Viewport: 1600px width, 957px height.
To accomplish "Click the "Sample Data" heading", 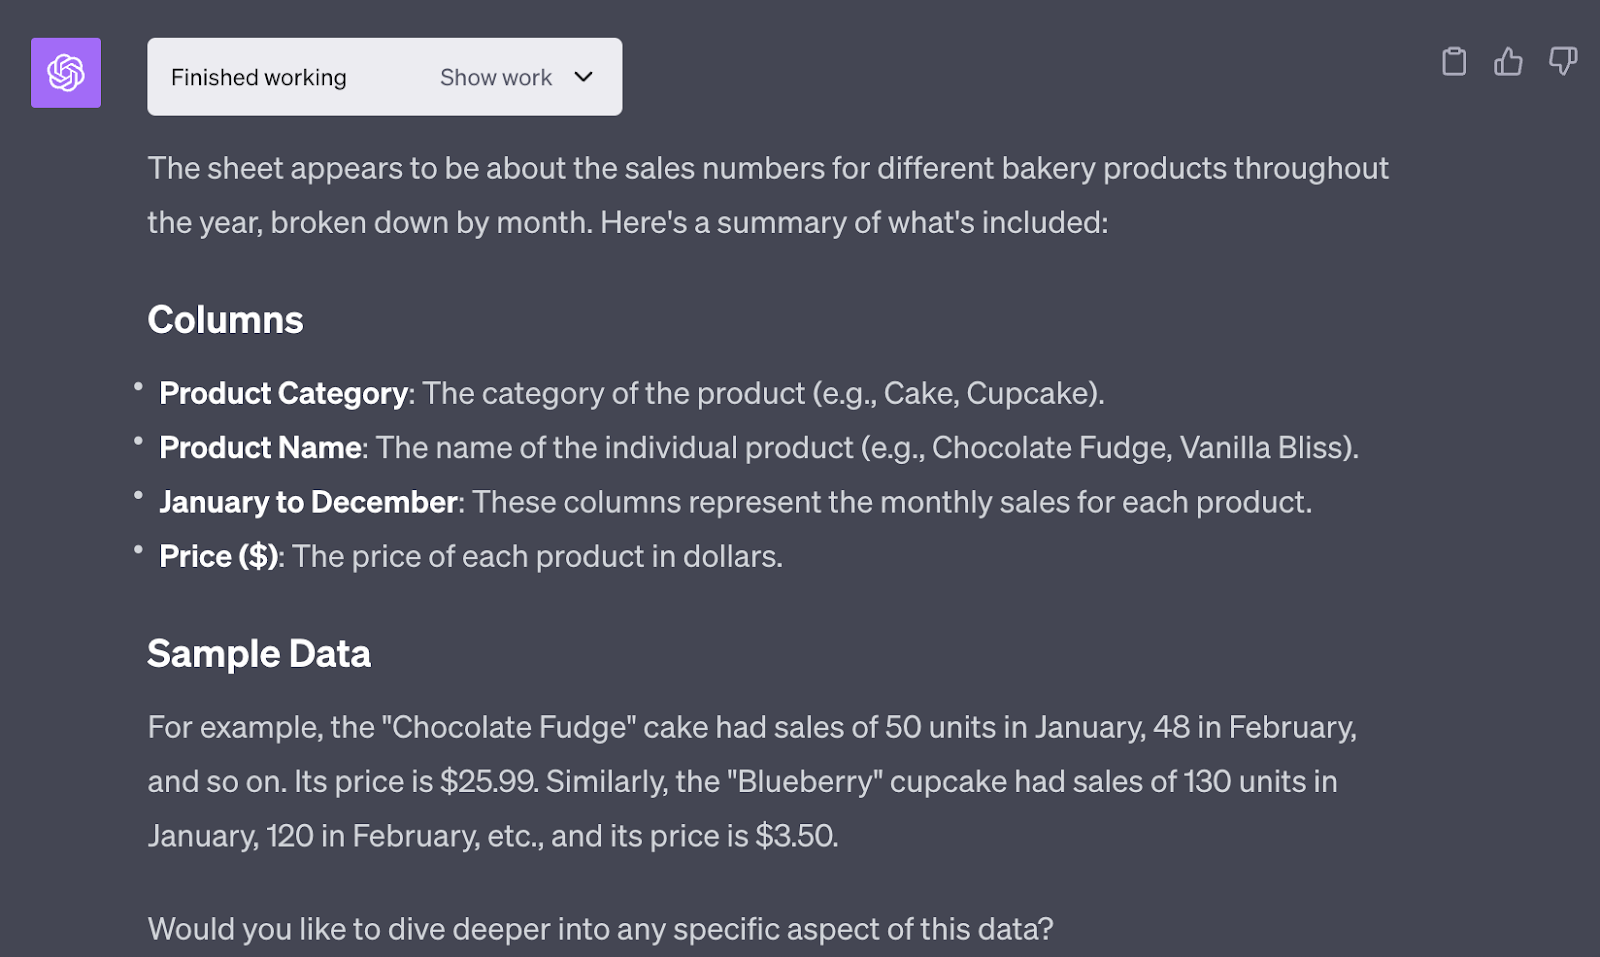I will [259, 654].
